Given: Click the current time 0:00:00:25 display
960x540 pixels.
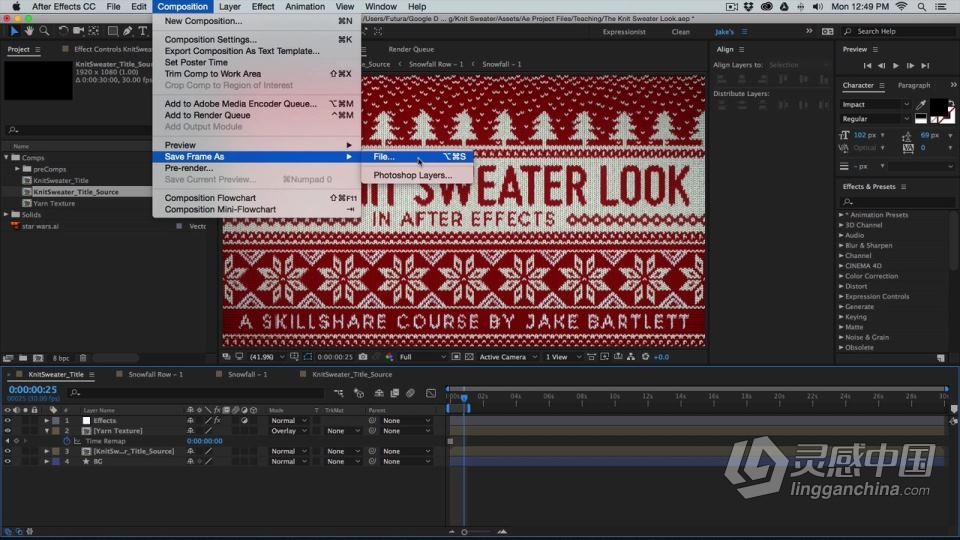Looking at the screenshot, I should pyautogui.click(x=32, y=389).
